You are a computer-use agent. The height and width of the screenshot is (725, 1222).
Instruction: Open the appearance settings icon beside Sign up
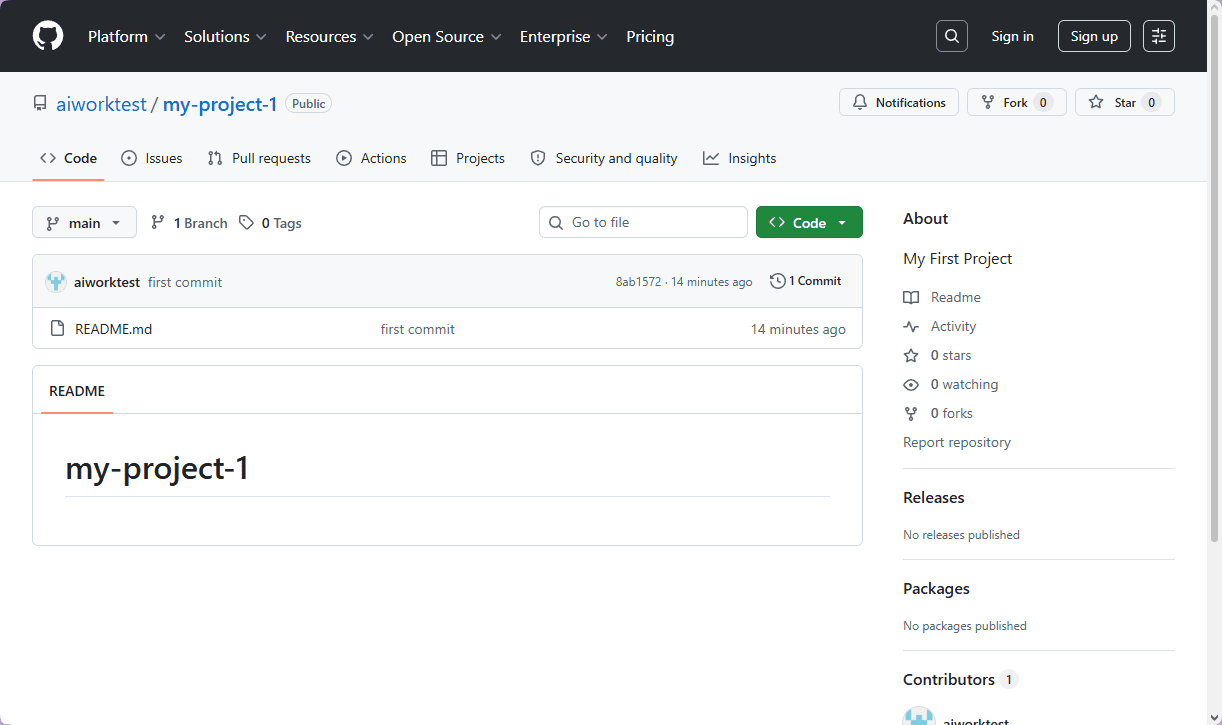pyautogui.click(x=1159, y=36)
